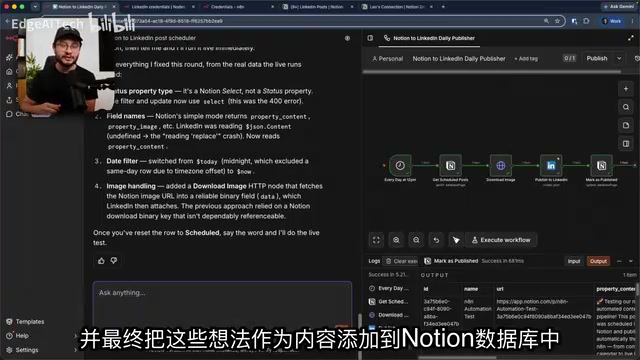Viewport: 640px width, 360px height.
Task: Click the Templates sidebar icon
Action: click(9, 322)
